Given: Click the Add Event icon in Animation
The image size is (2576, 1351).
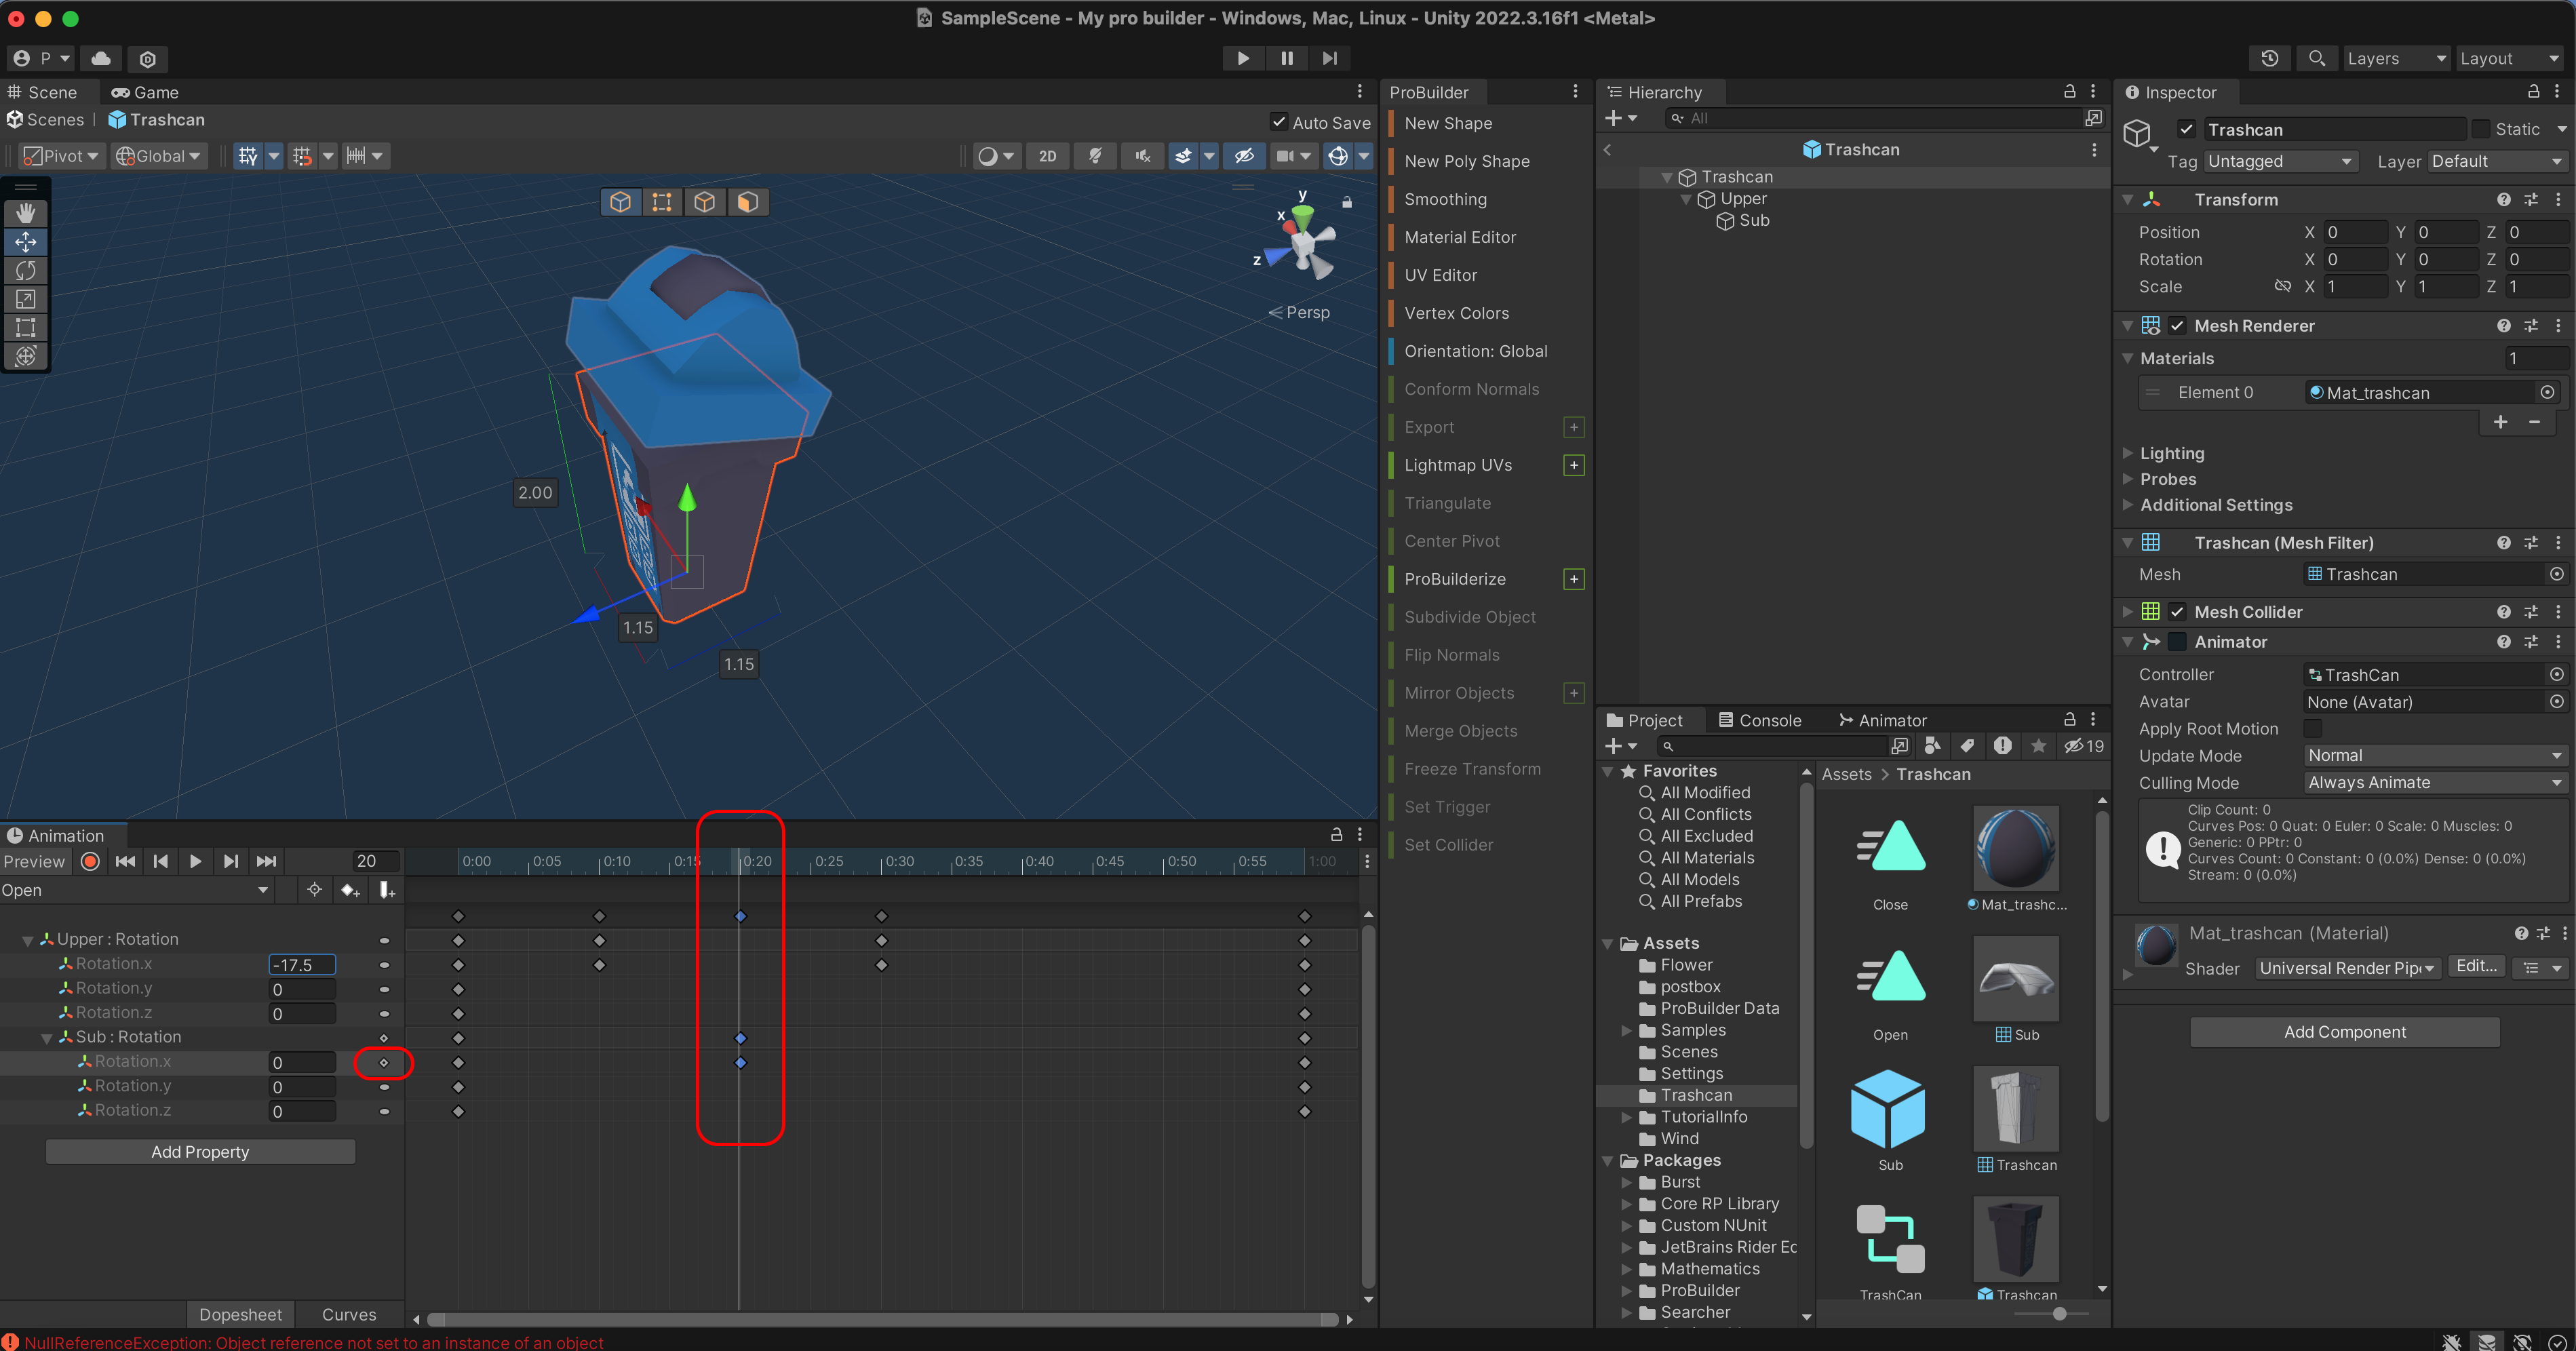Looking at the screenshot, I should point(386,890).
